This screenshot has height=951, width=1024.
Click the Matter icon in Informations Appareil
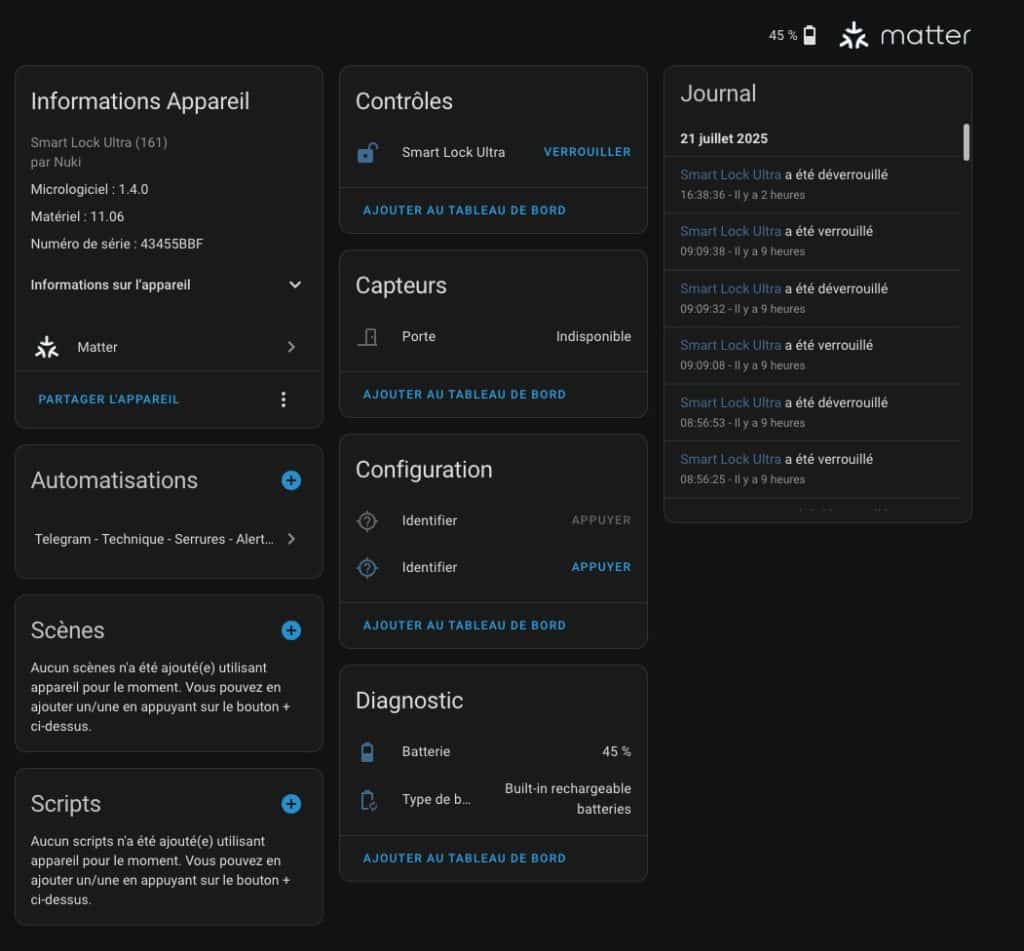[46, 347]
